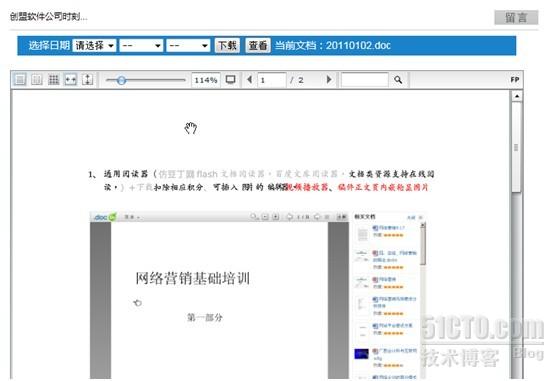Screen dimensions: 558x381
Task: Click the 创盟软件公司时刻... title
Action: (48, 17)
